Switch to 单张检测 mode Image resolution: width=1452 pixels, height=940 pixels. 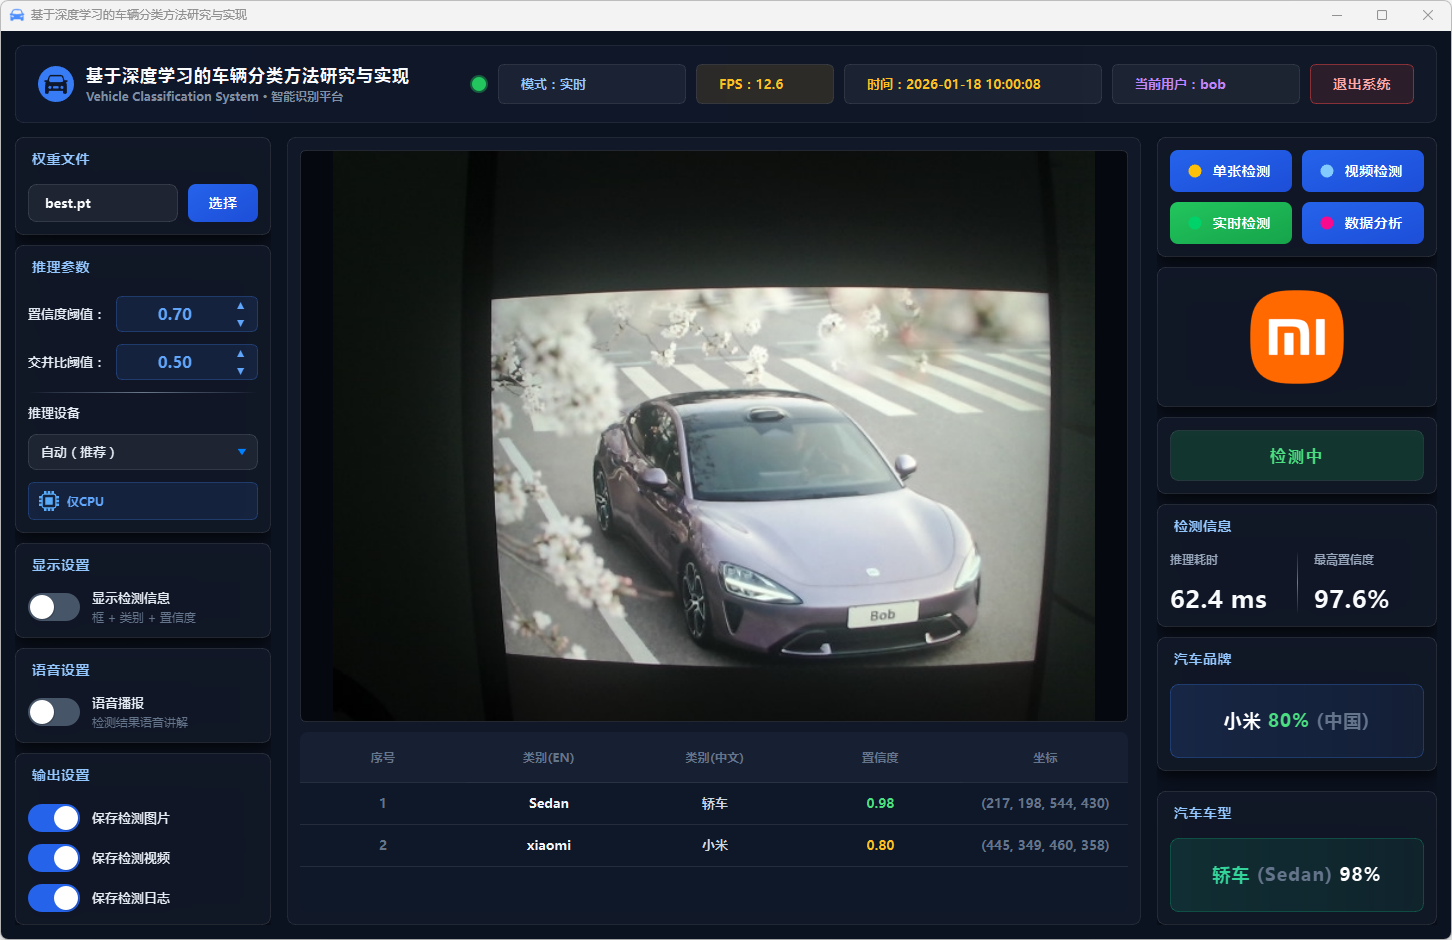(x=1231, y=171)
